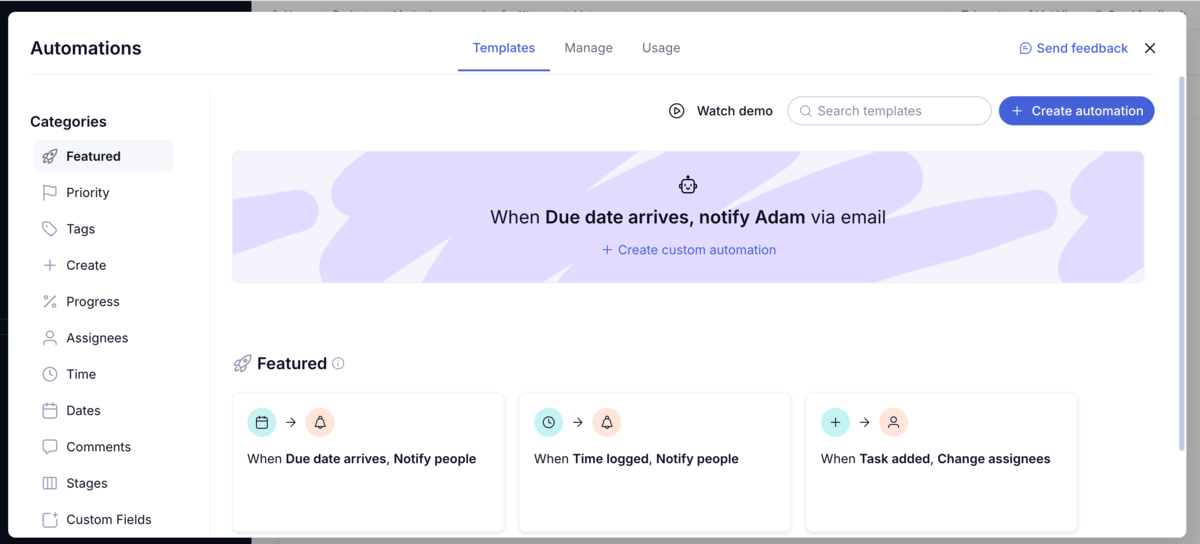Open the Due date arrives template card

(x=368, y=460)
